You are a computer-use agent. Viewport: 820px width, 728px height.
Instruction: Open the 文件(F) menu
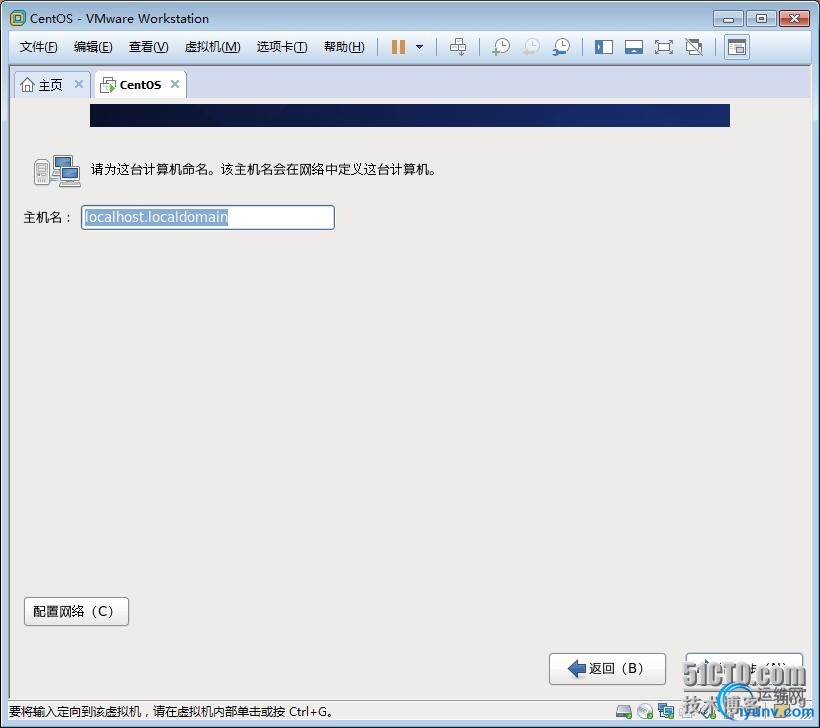tap(38, 47)
